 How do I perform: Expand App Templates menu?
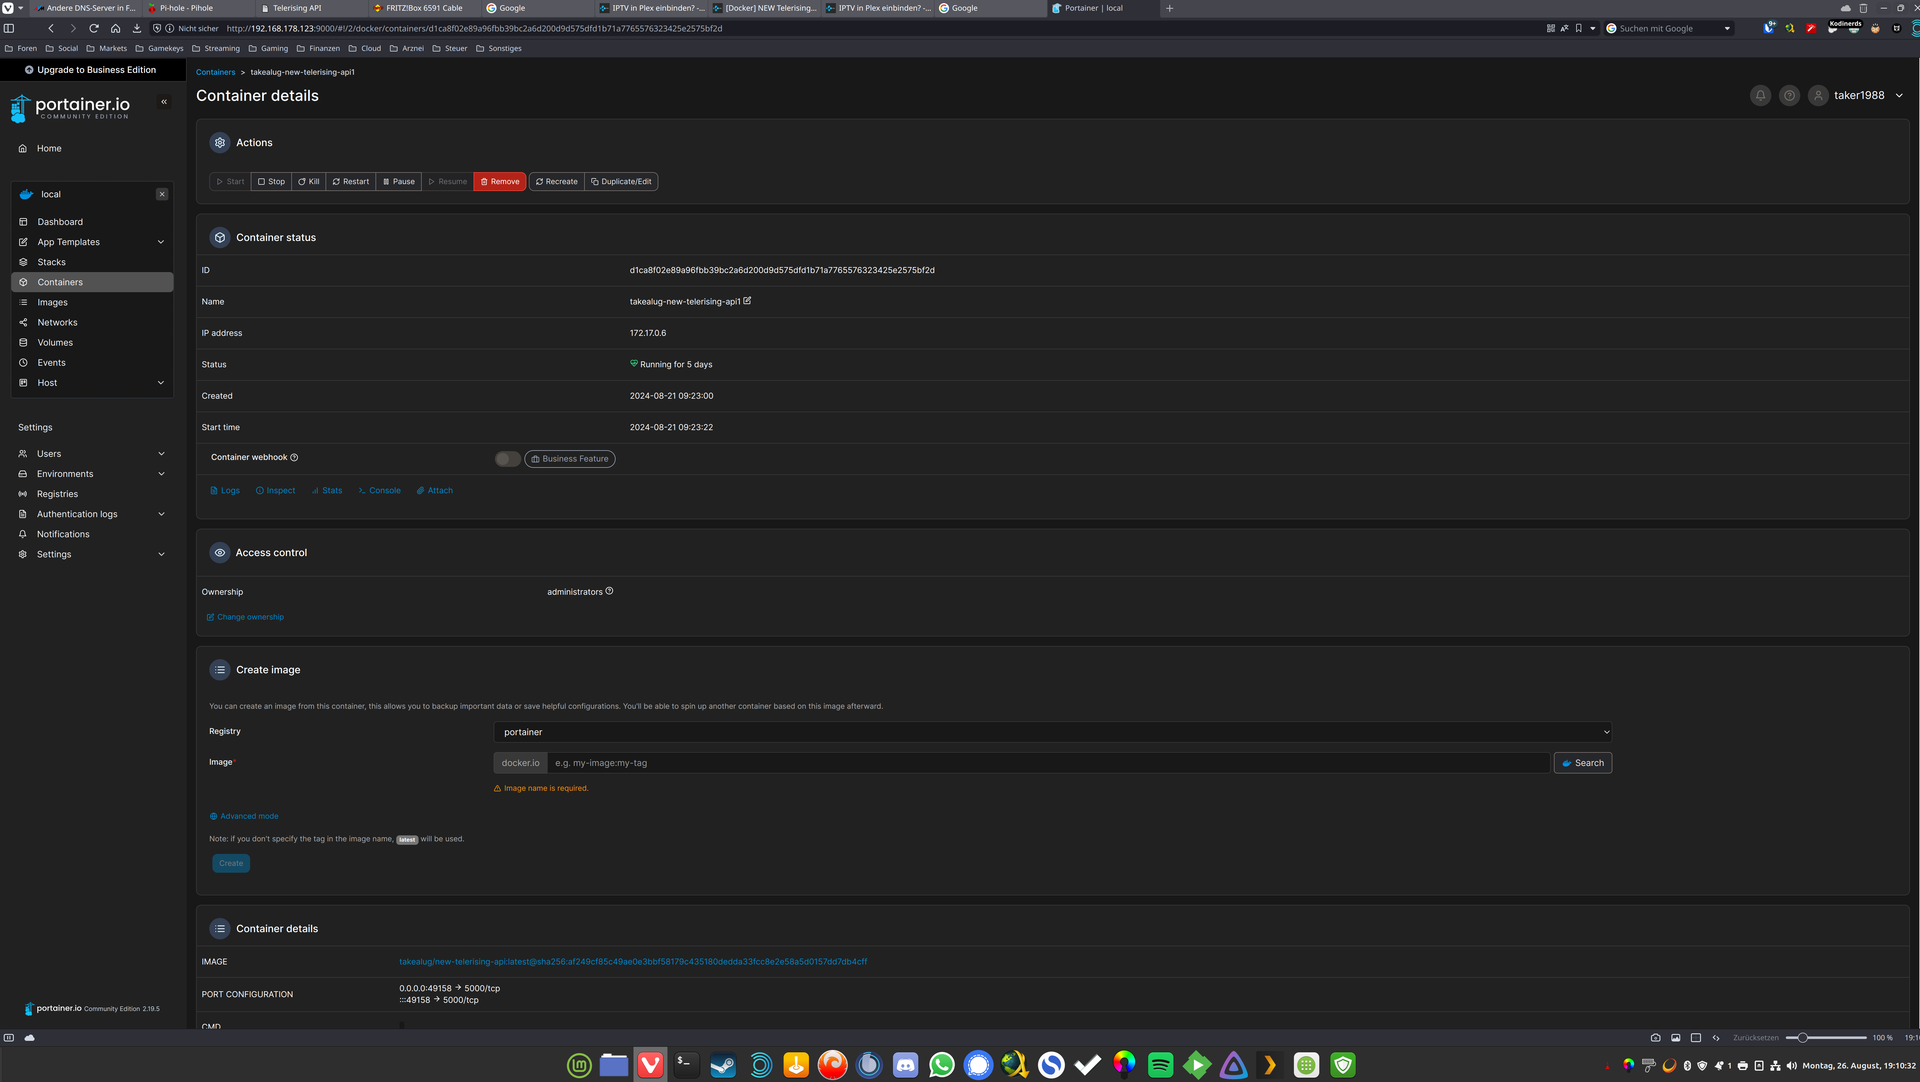coord(161,242)
